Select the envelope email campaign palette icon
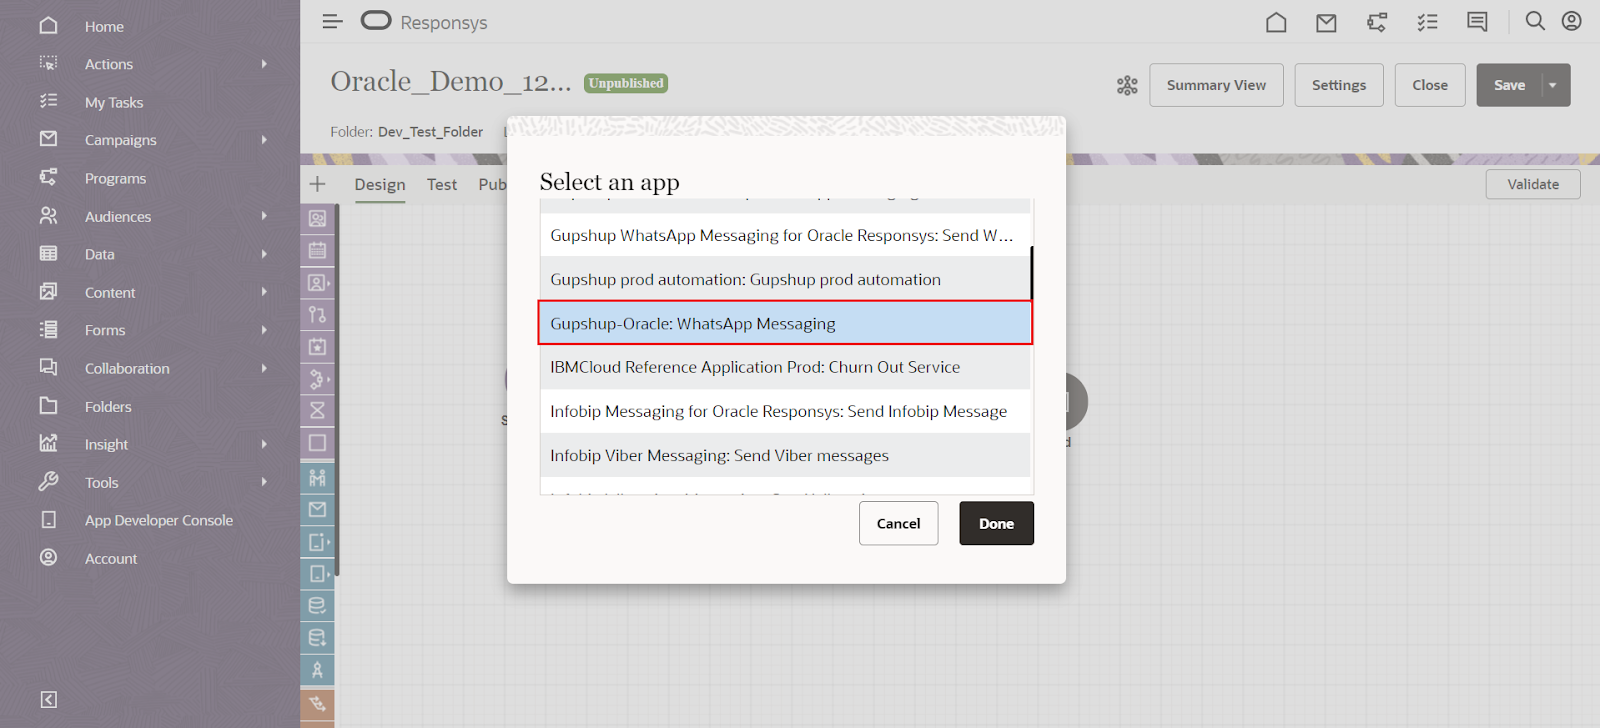This screenshot has height=728, width=1600. [x=317, y=509]
